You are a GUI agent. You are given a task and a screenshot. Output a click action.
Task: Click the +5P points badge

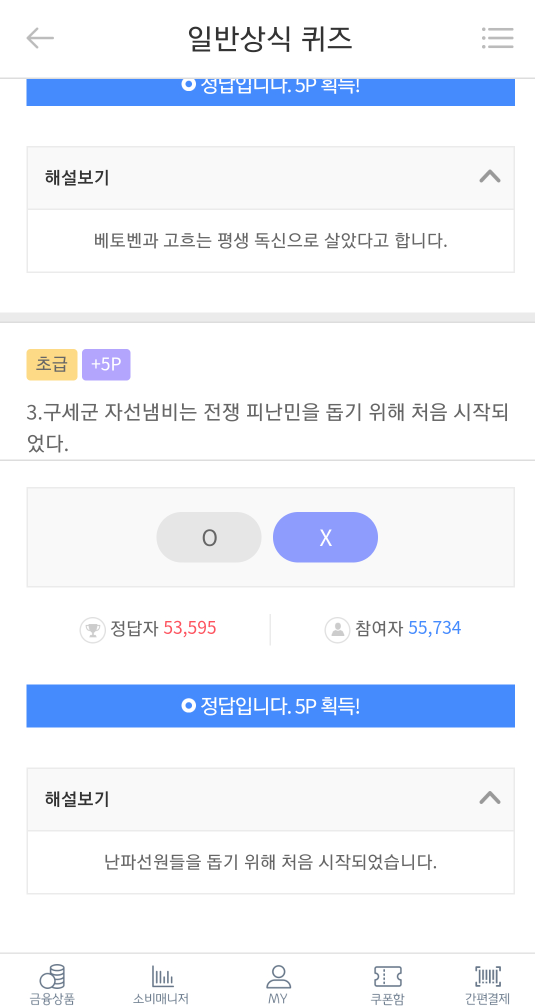coord(106,365)
